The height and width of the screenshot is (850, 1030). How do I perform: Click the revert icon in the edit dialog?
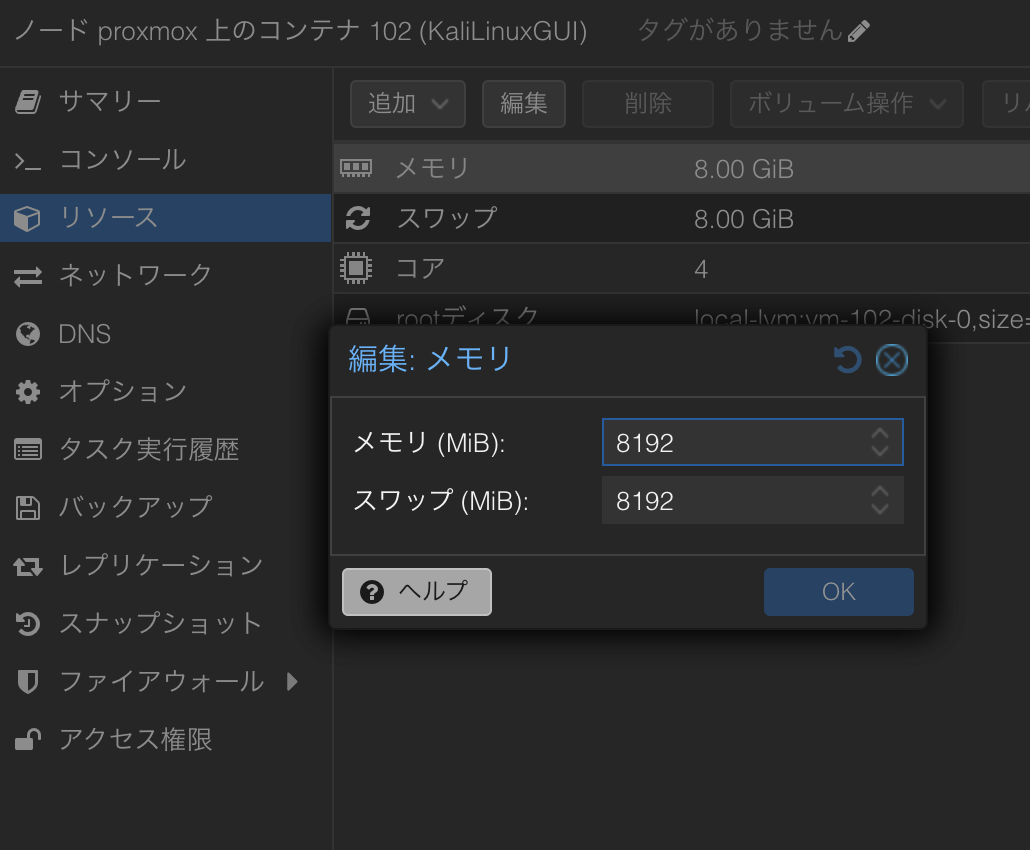click(847, 359)
